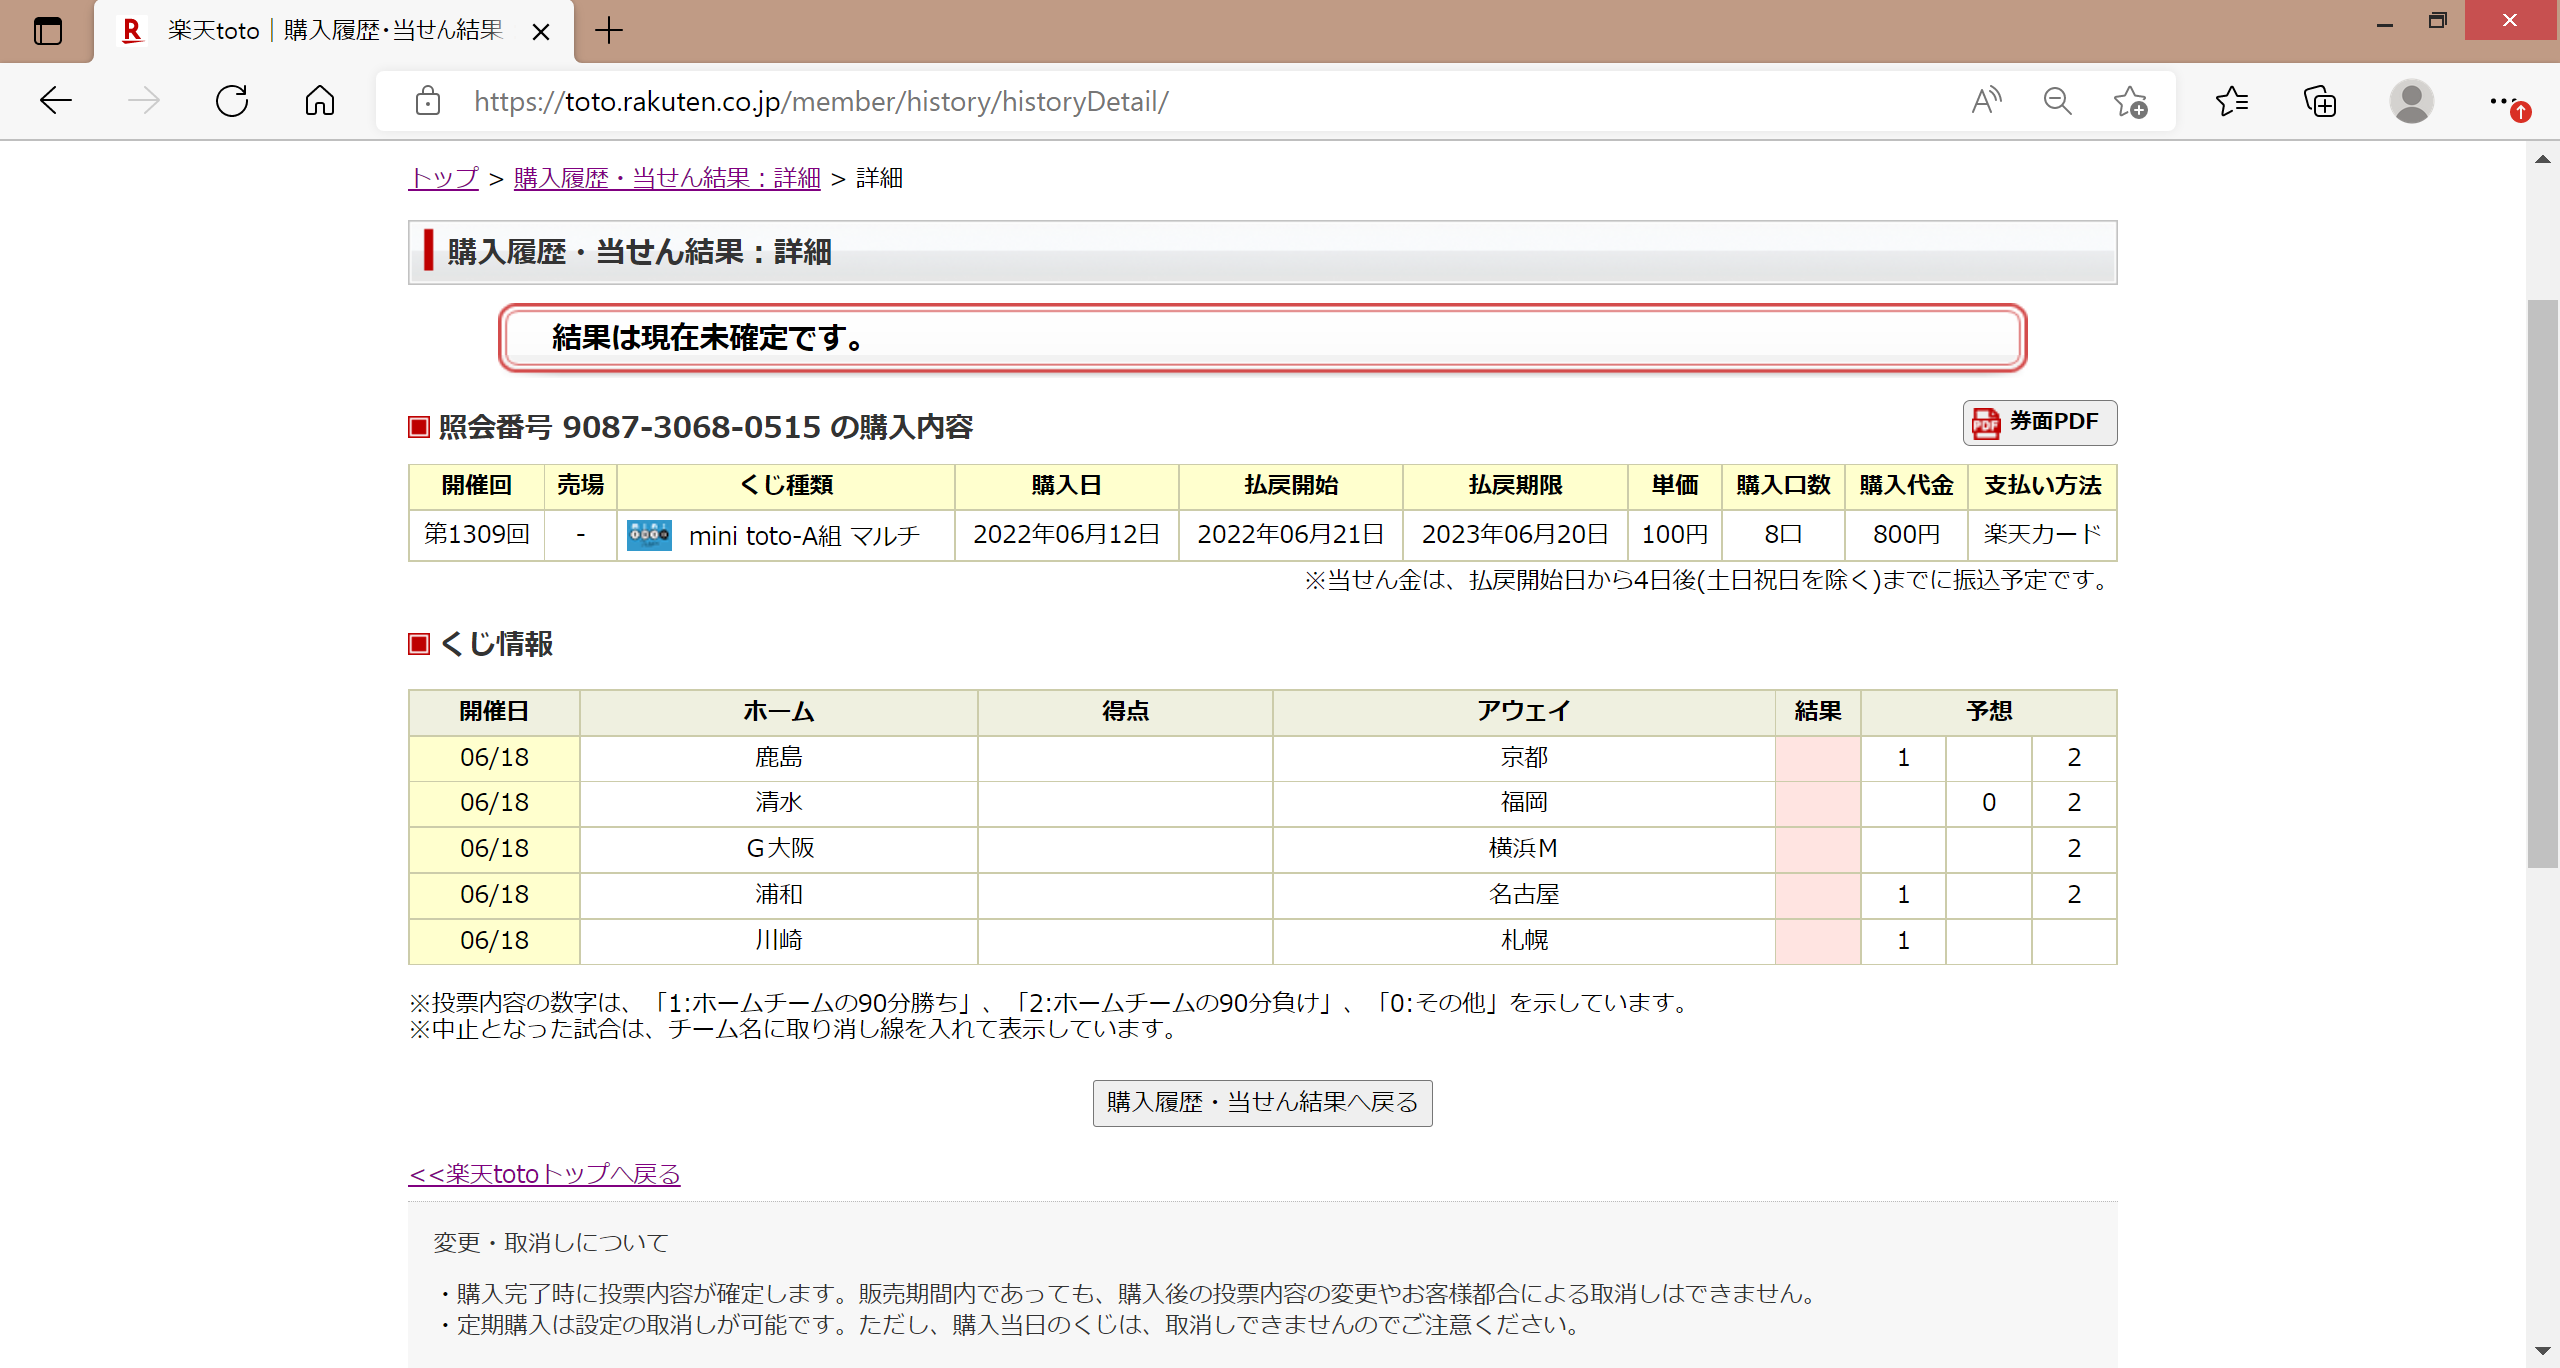The width and height of the screenshot is (2560, 1368).
Task: Click the browser Back arrow
Action: (x=56, y=101)
